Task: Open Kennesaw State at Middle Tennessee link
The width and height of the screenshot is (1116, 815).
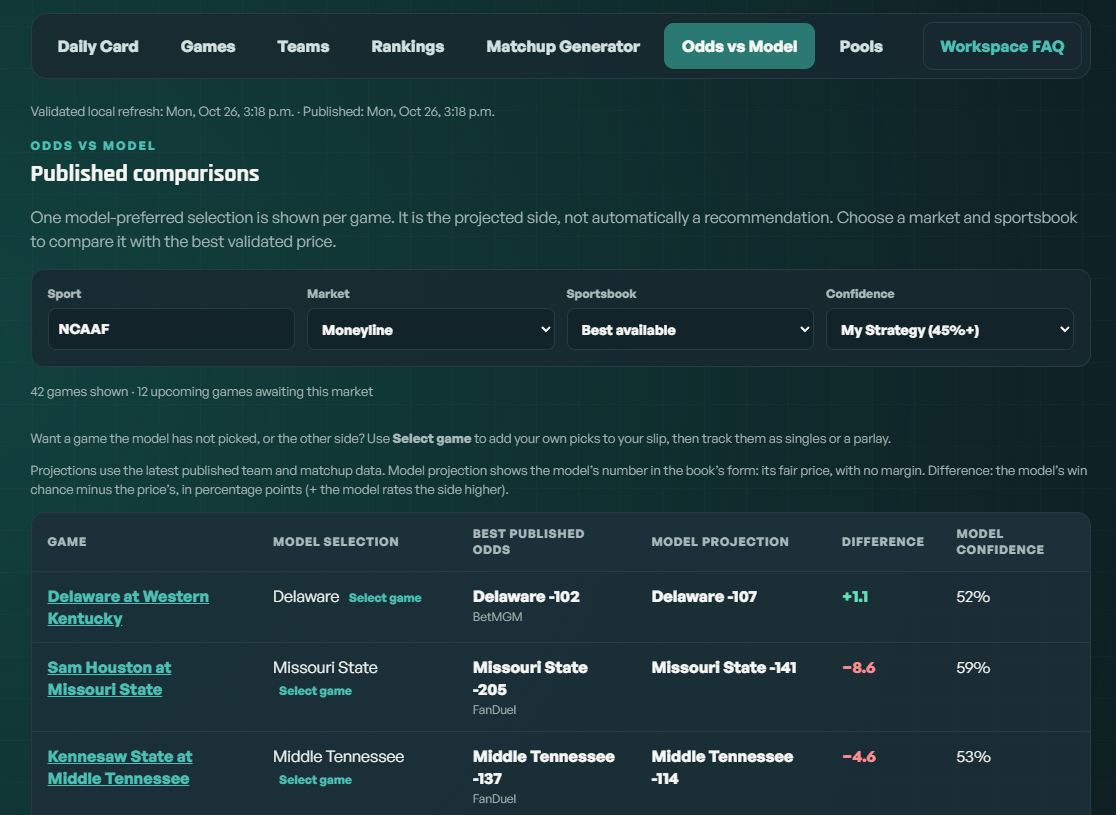Action: pyautogui.click(x=120, y=767)
